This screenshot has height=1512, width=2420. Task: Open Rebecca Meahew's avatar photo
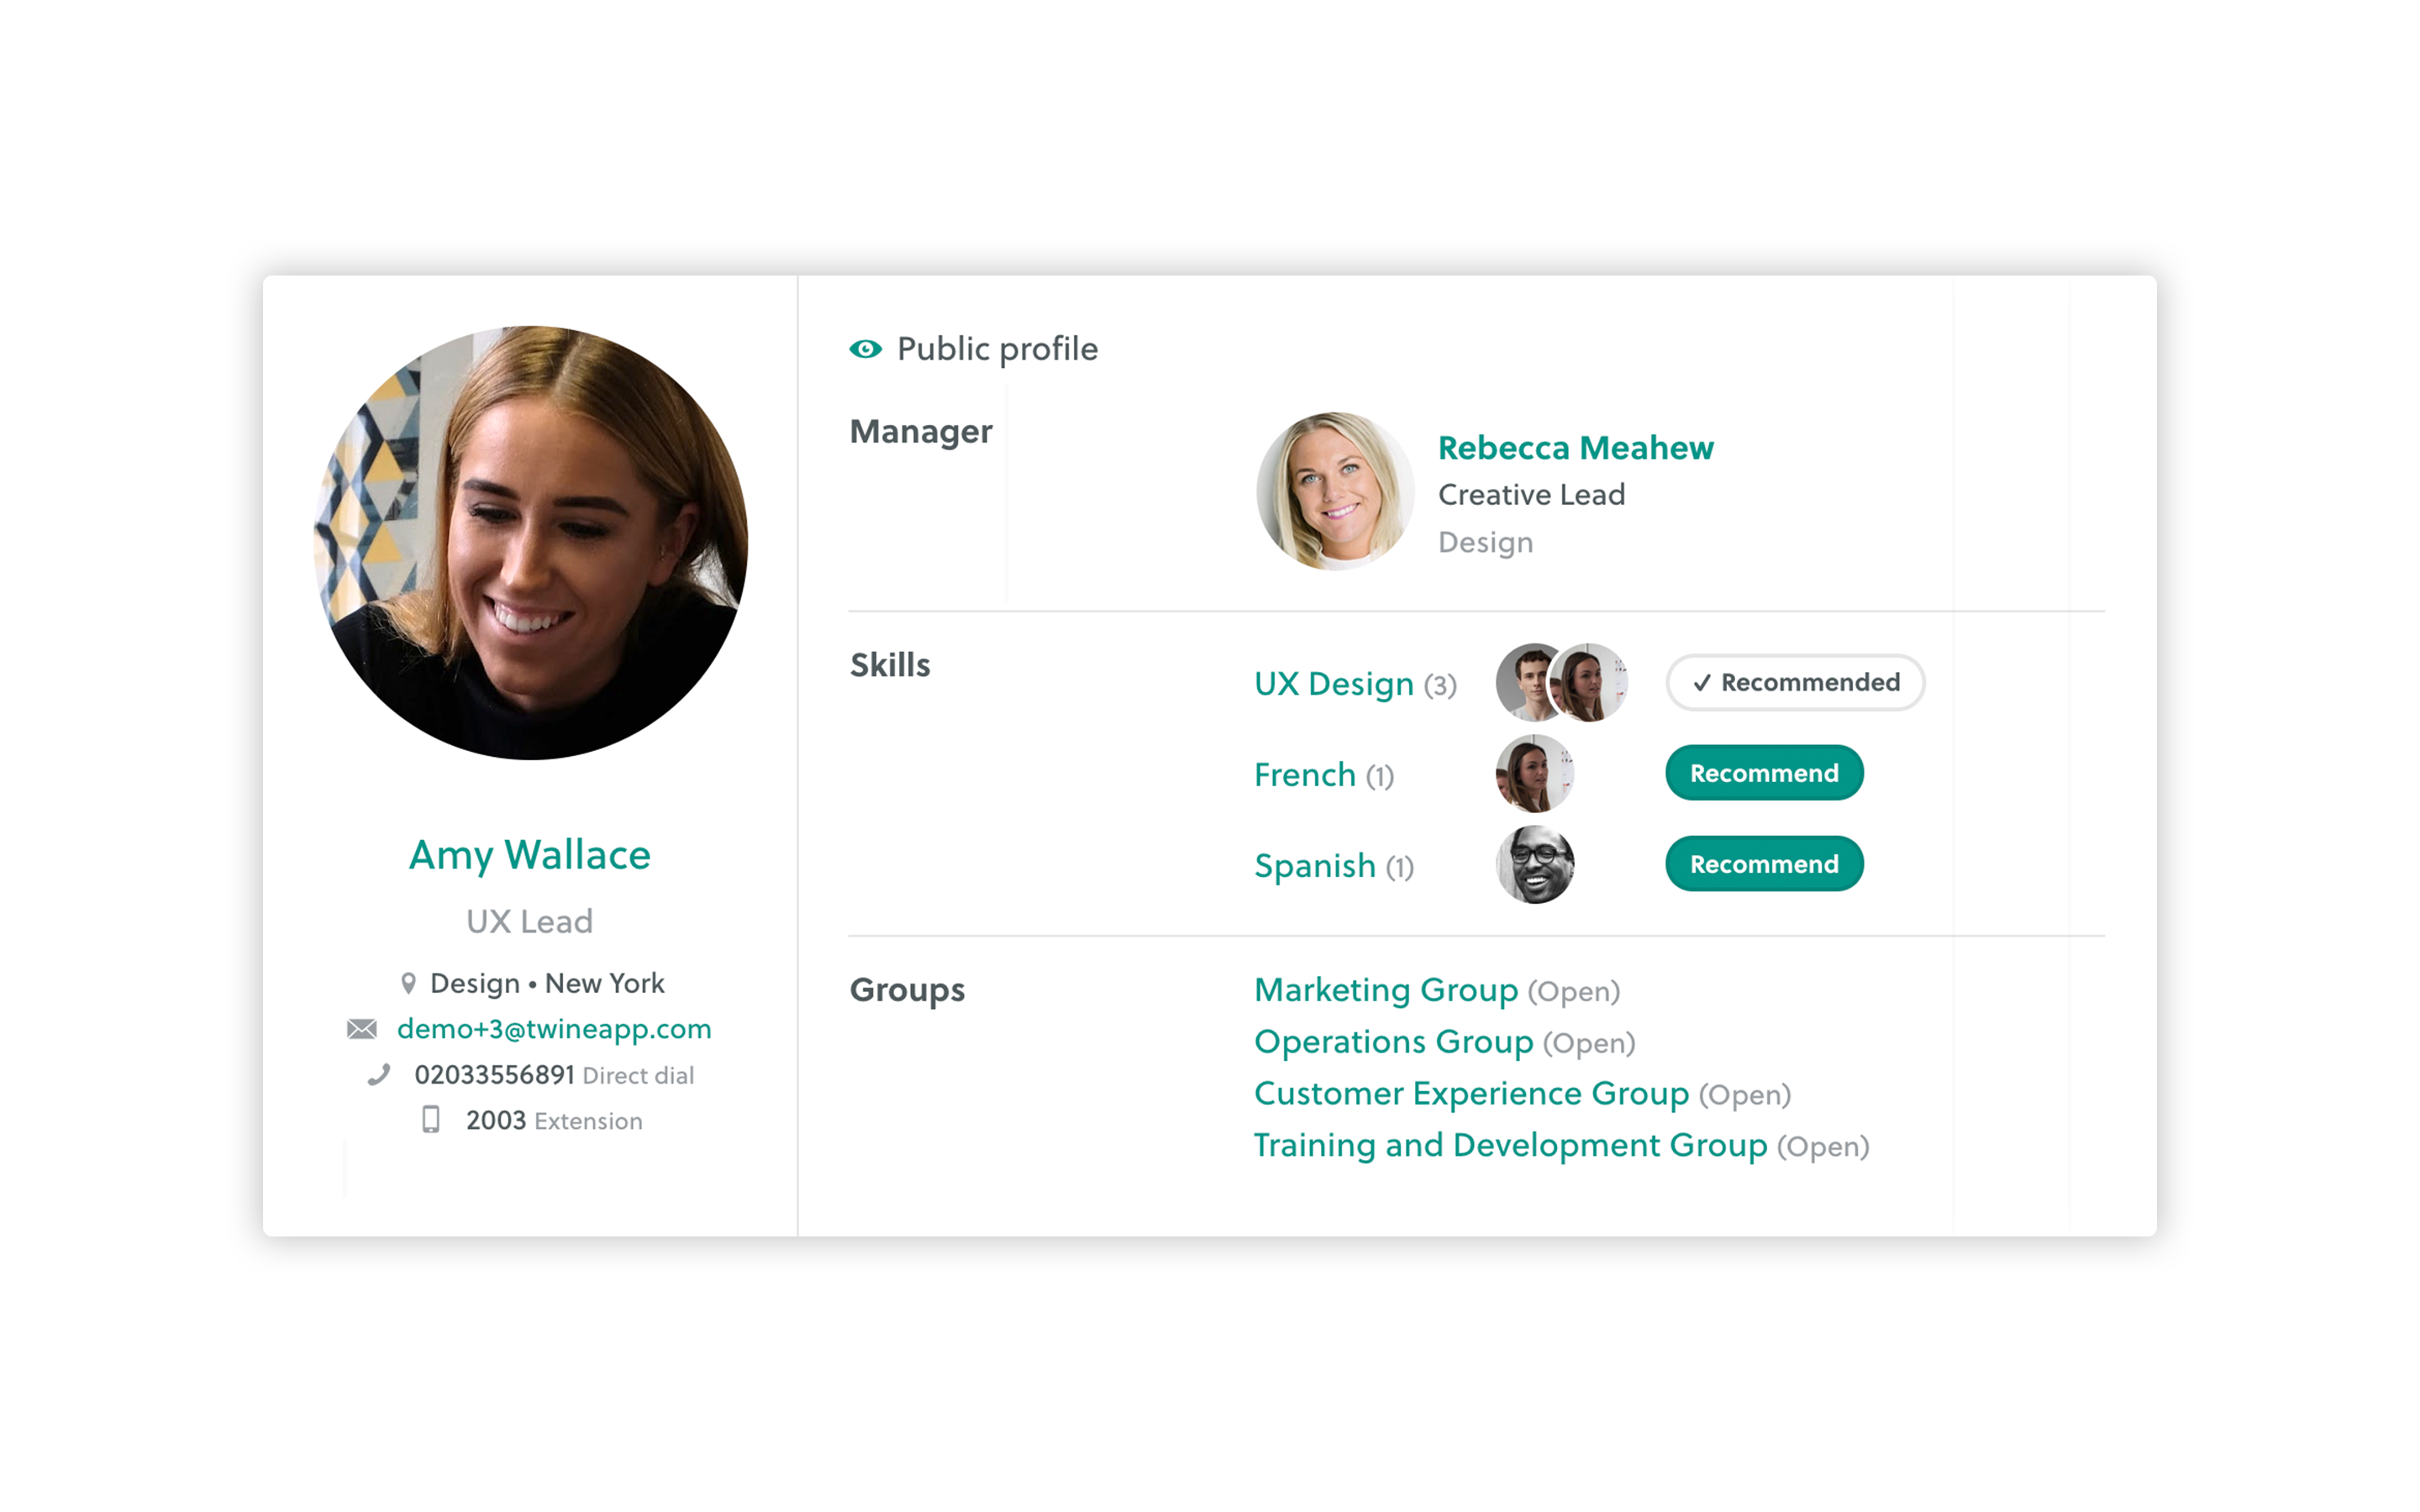(1335, 491)
